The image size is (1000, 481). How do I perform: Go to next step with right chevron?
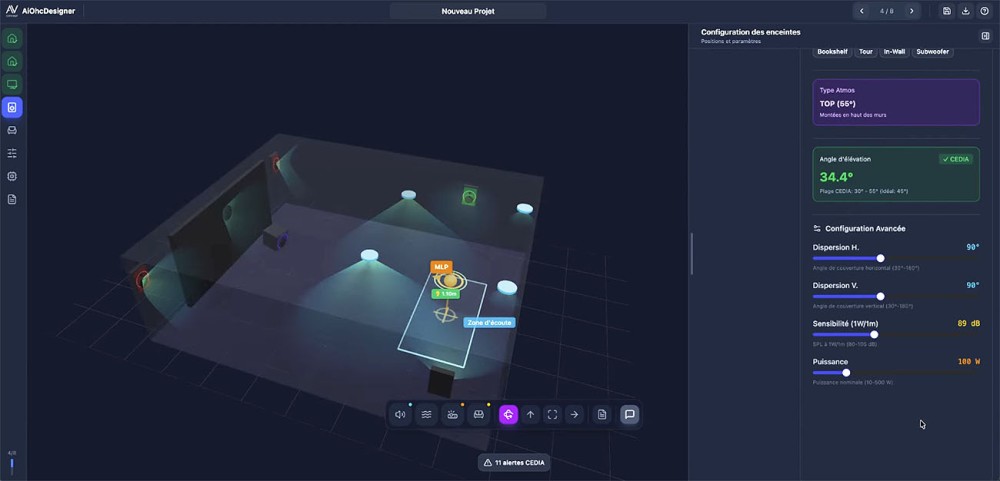click(911, 11)
